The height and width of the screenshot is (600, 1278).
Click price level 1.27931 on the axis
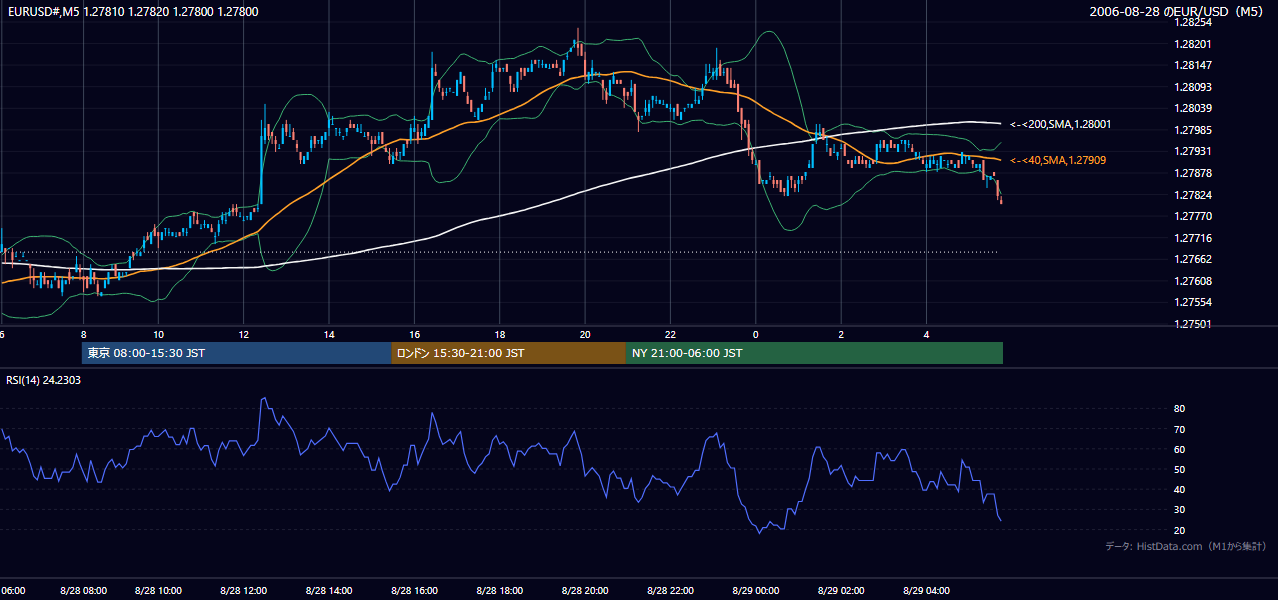[1194, 151]
